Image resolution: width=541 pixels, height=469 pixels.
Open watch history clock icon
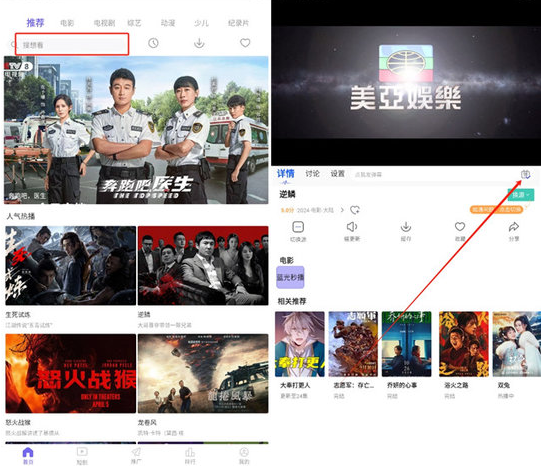(153, 43)
